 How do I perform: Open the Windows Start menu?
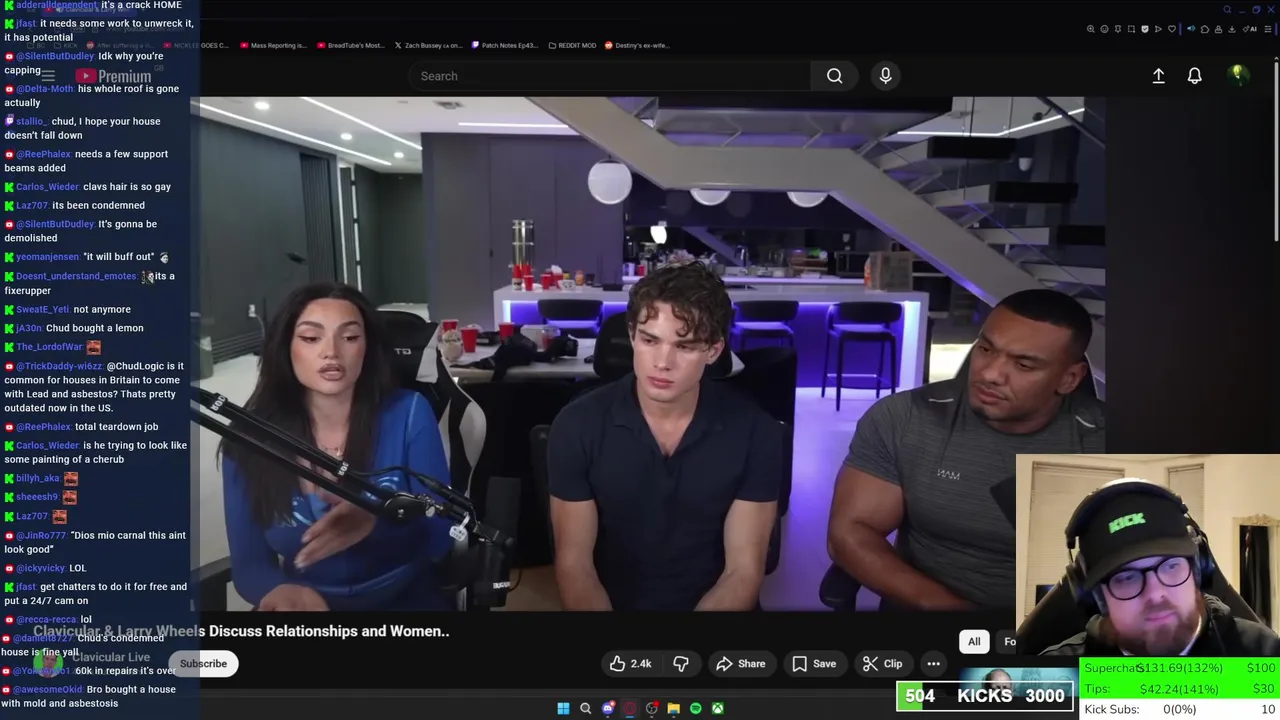(563, 708)
